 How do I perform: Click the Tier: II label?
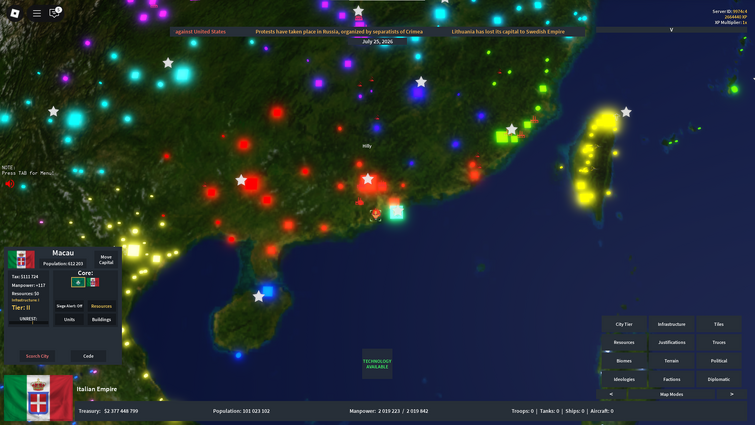click(21, 308)
